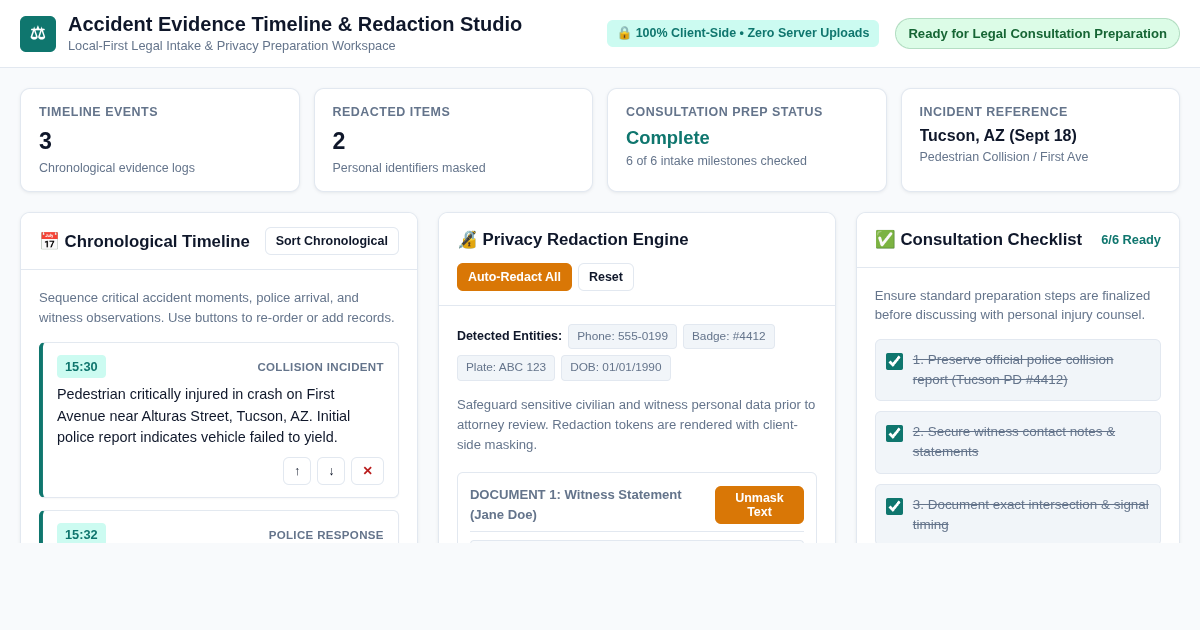Select the Badge: #4412 entity chip
Screen dimensions: 1200x630
pyautogui.click(x=729, y=337)
